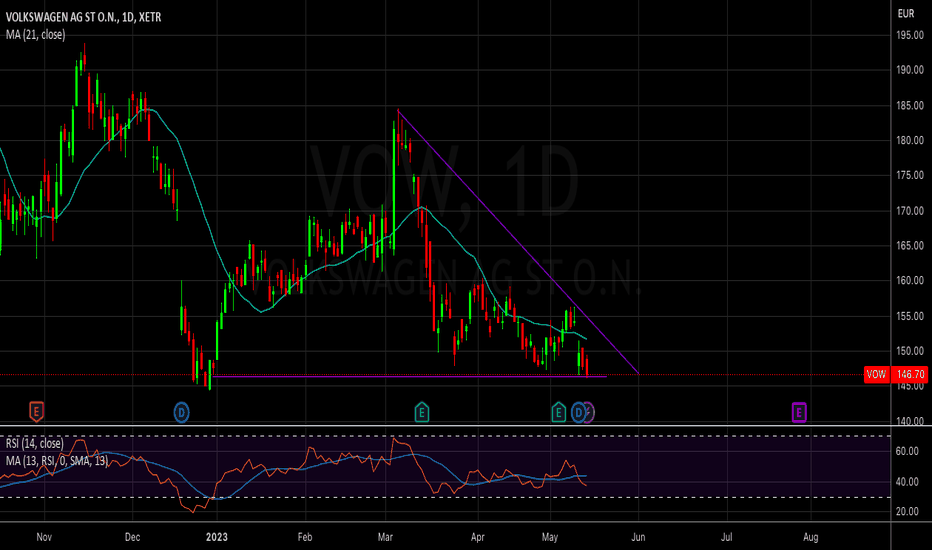Image resolution: width=932 pixels, height=550 pixels.
Task: Click the 165.00 price axis label
Action: point(910,245)
